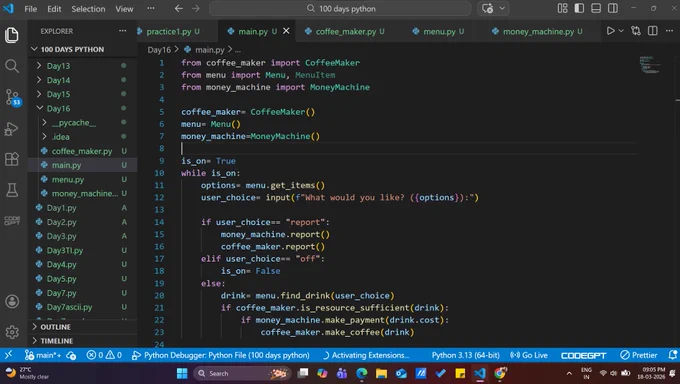The width and height of the screenshot is (680, 384).
Task: Open notifications bell in status bar
Action: tap(673, 355)
